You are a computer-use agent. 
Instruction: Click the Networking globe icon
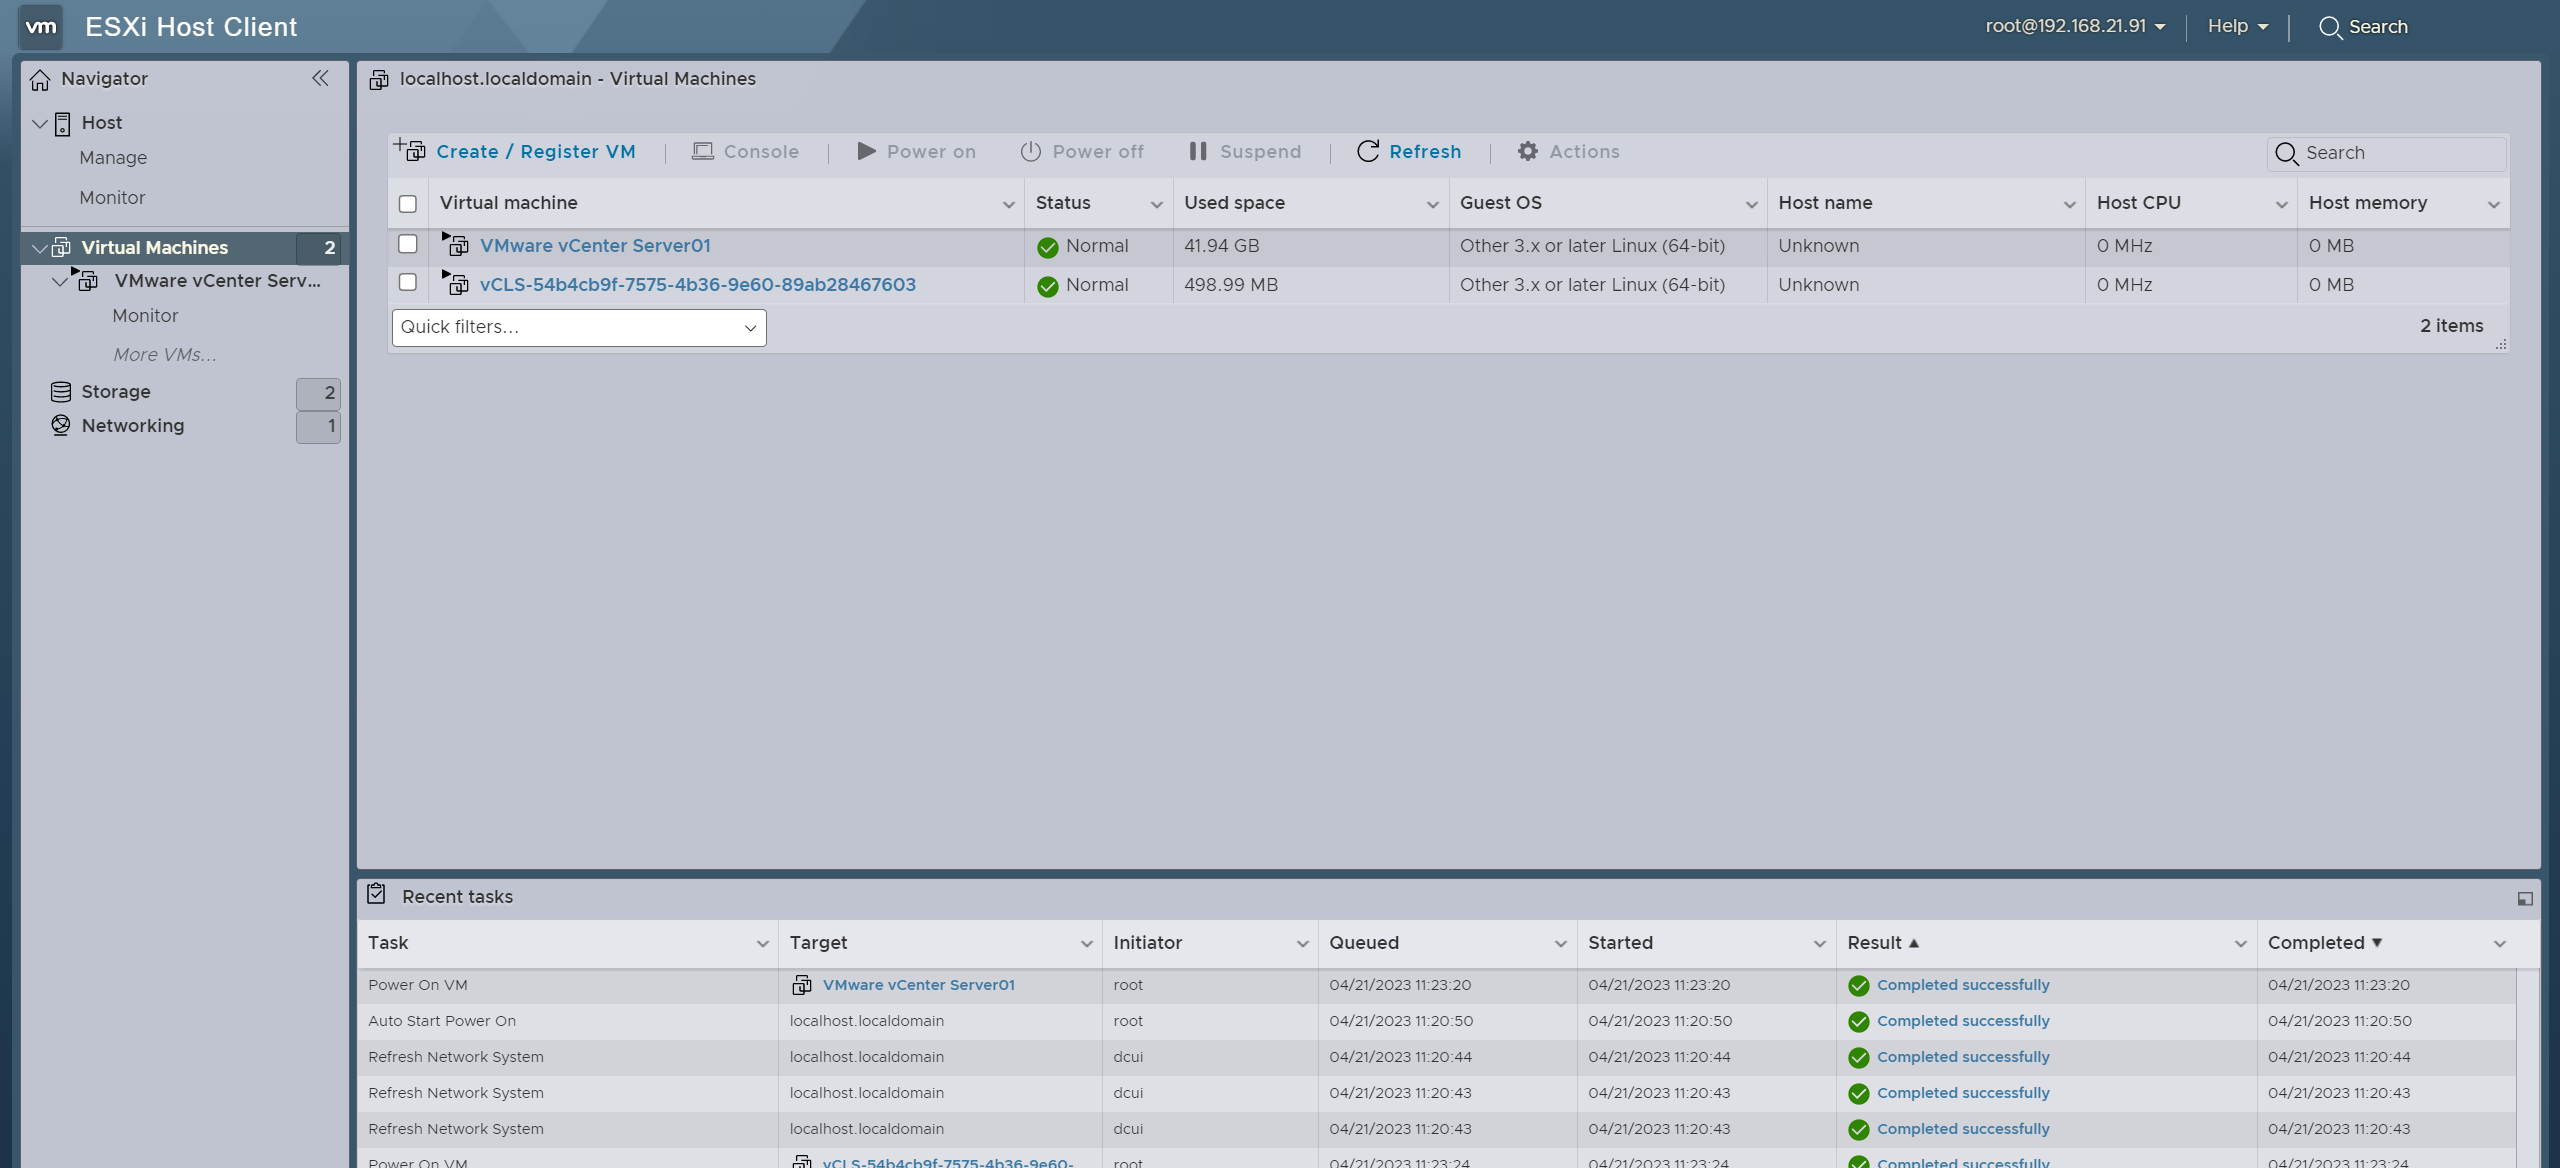coord(61,425)
